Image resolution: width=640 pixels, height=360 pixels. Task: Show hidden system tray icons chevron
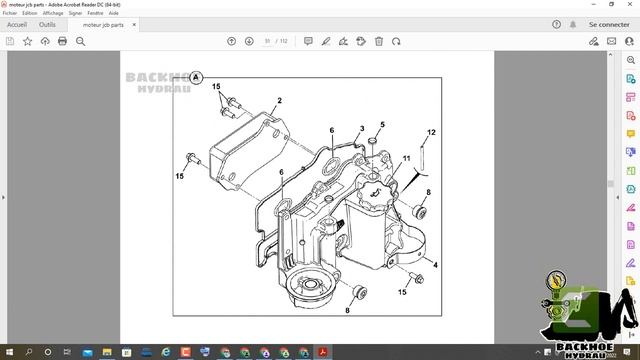[538, 352]
